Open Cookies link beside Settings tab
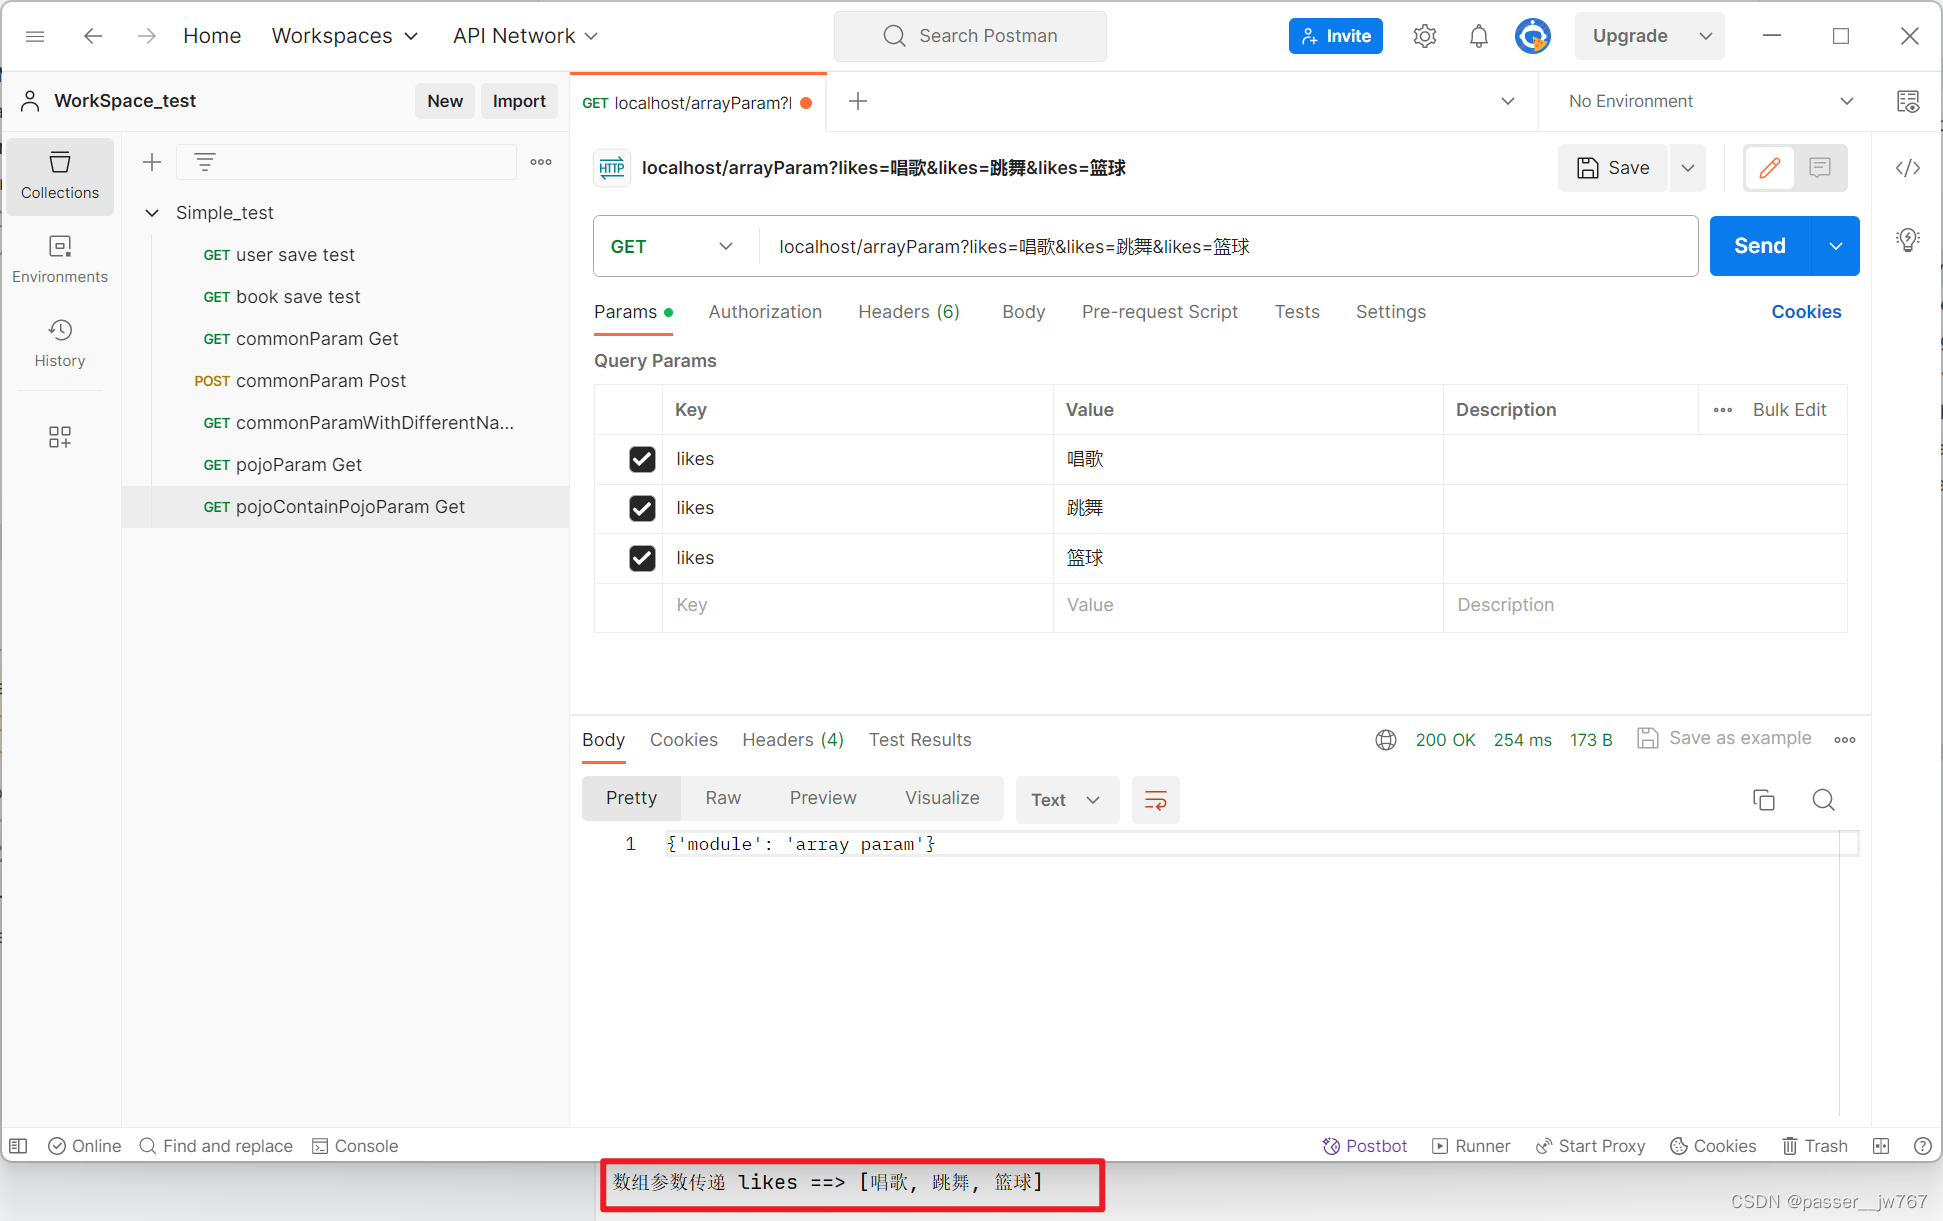Viewport: 1943px width, 1221px height. [x=1806, y=312]
